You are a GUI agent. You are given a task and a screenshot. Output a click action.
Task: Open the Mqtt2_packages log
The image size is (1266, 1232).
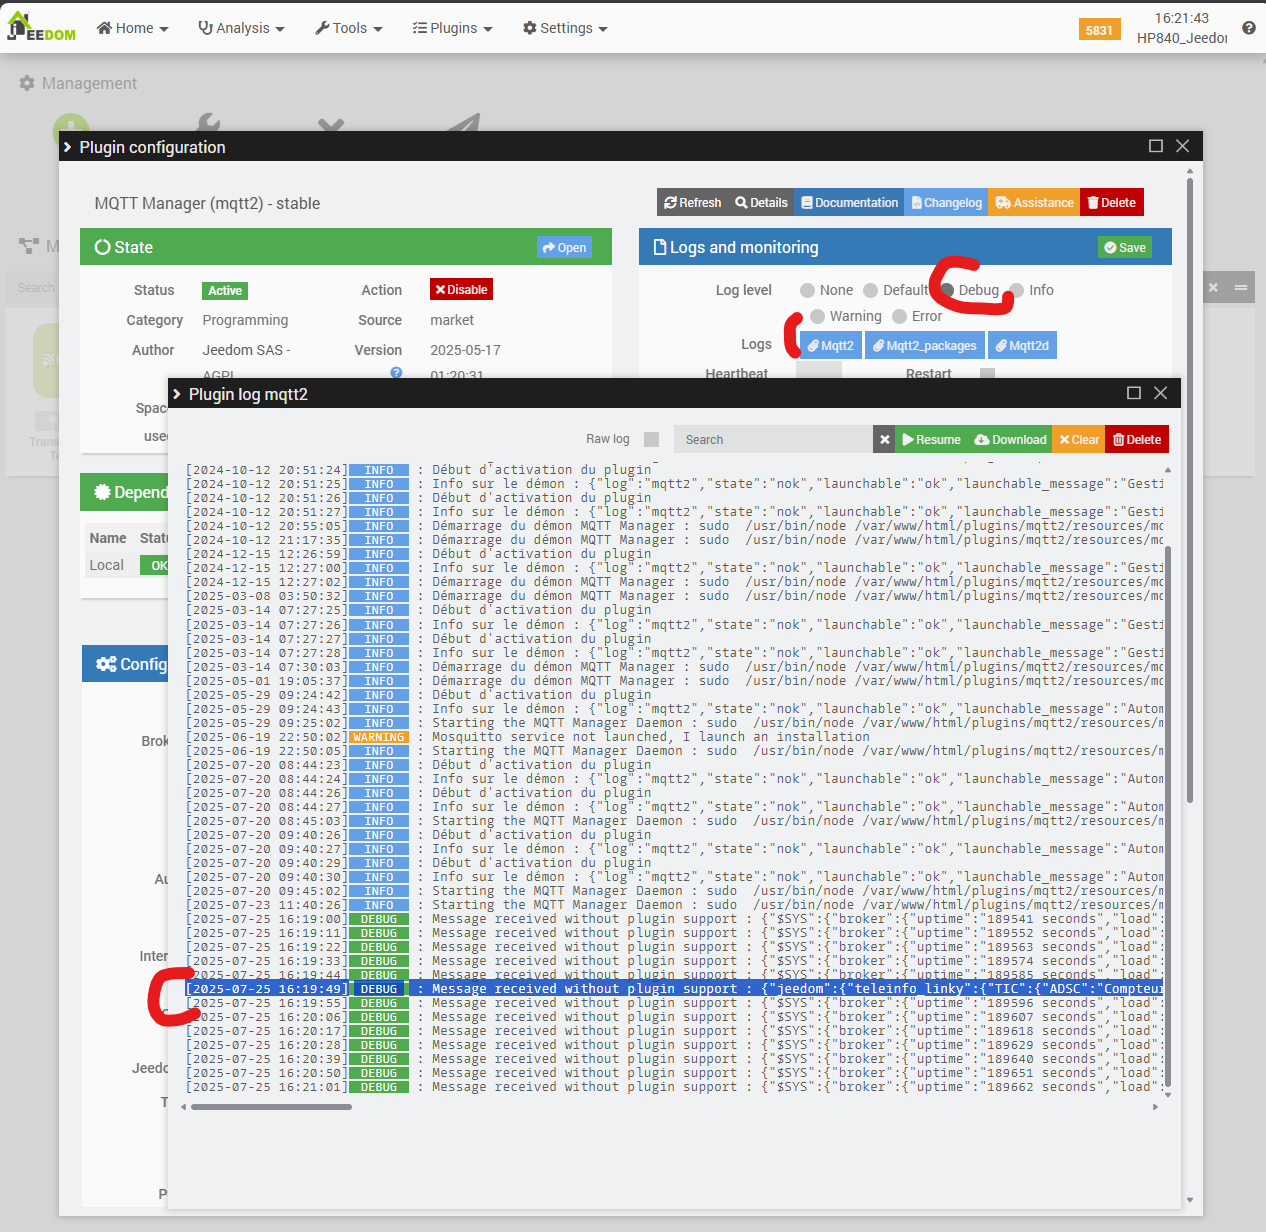[x=924, y=346]
